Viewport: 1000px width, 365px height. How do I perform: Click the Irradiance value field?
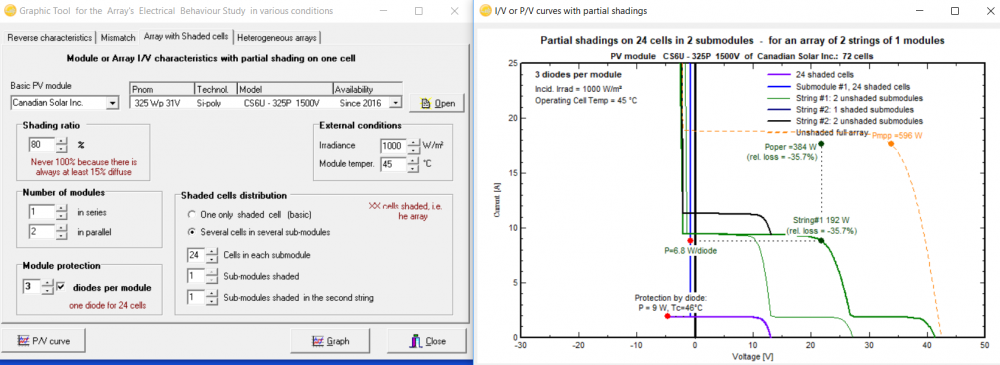pos(393,145)
